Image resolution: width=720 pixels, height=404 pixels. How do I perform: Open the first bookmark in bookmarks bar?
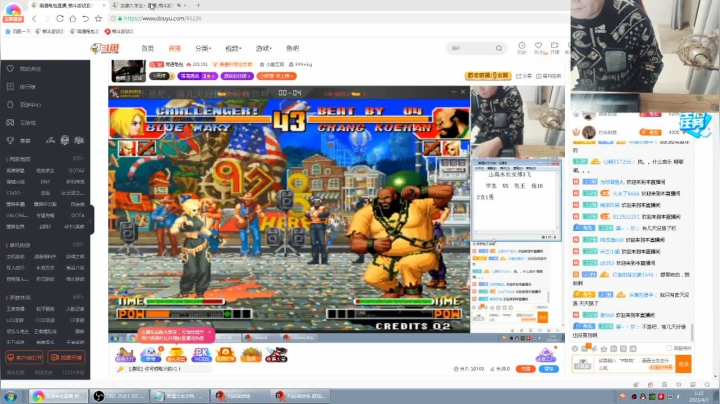point(18,31)
